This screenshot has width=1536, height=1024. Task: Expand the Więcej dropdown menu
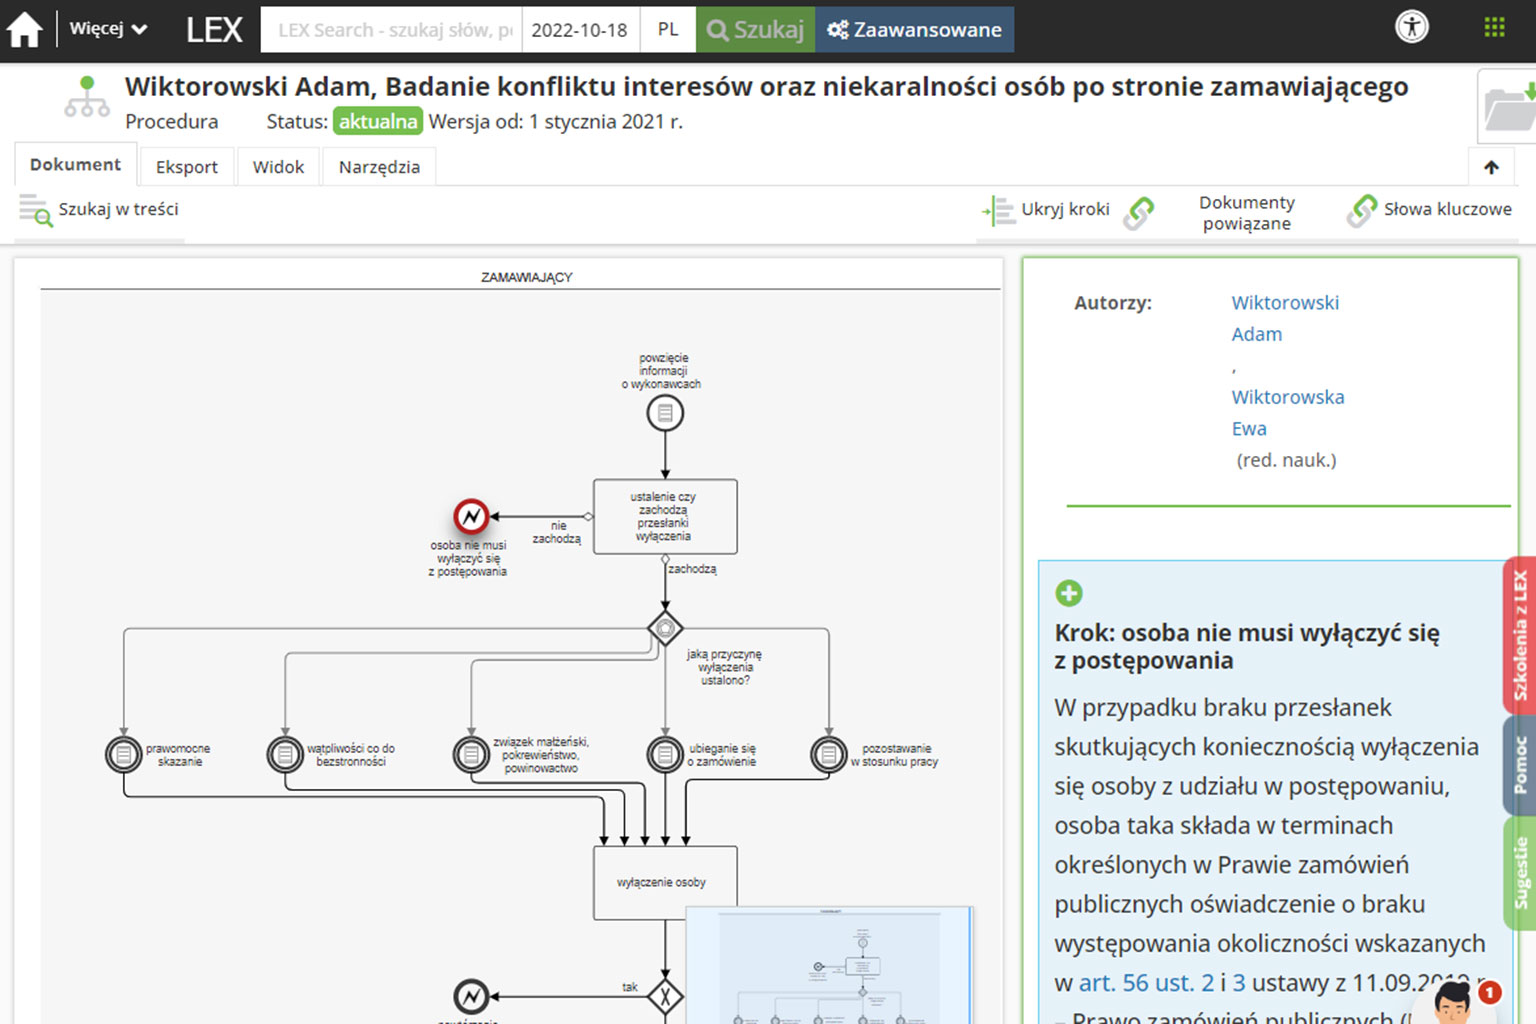[x=108, y=29]
